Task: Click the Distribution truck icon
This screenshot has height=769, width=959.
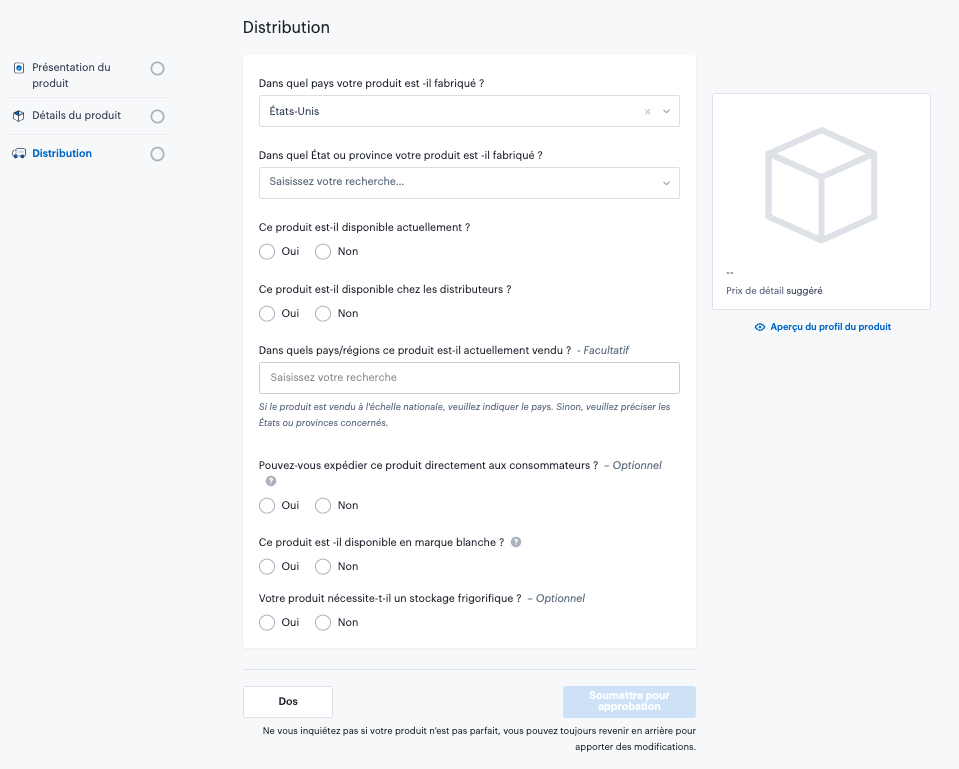Action: [18, 154]
